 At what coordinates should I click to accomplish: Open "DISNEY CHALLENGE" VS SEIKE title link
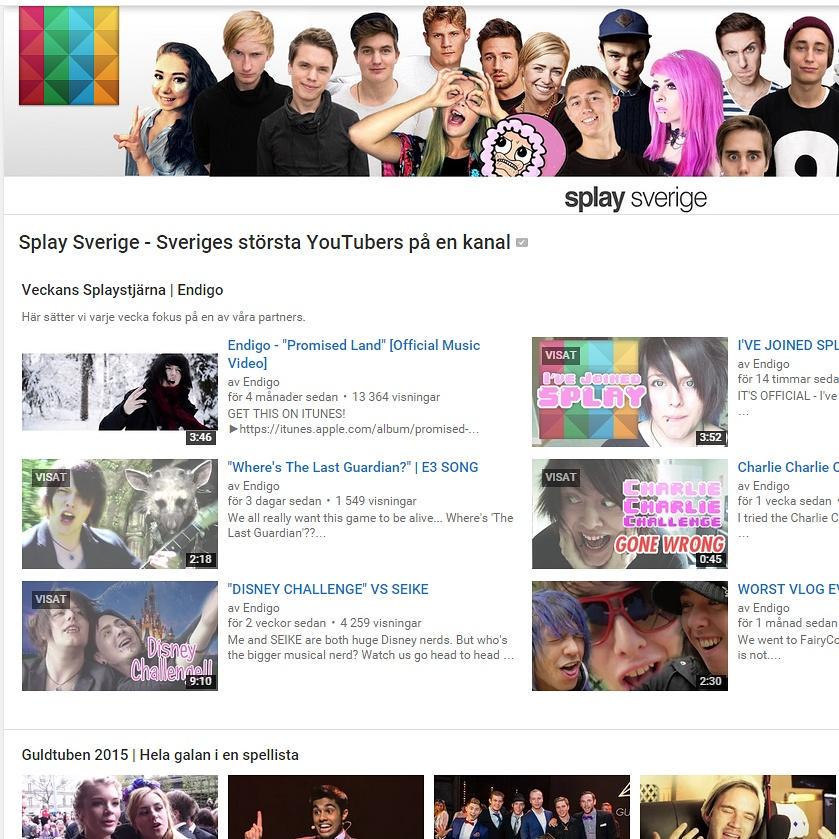coord(328,589)
